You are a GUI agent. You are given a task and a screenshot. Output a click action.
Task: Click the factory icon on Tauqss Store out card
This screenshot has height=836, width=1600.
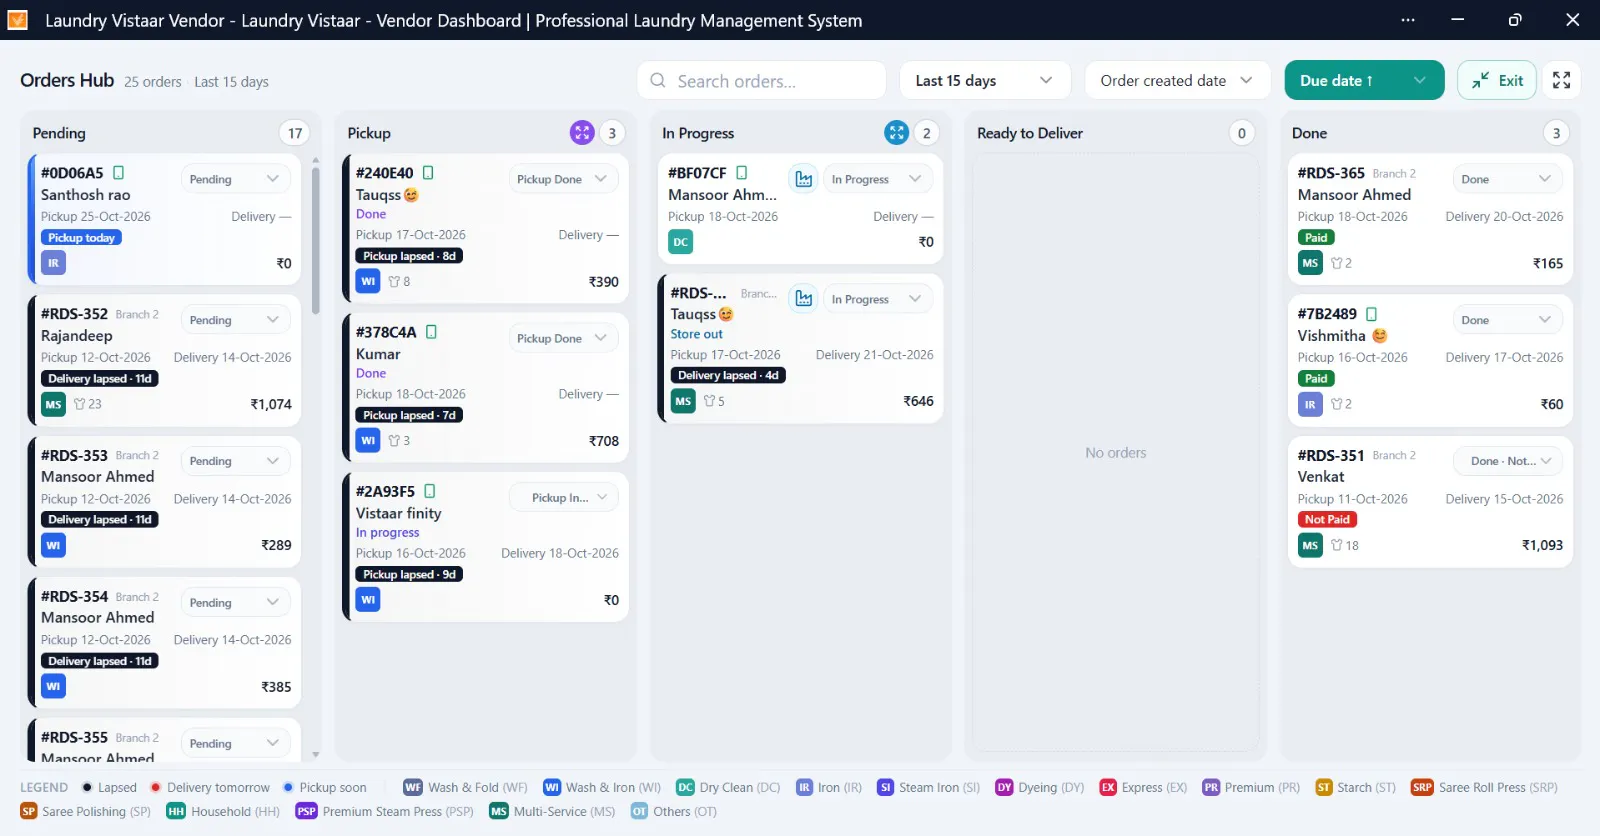804,299
